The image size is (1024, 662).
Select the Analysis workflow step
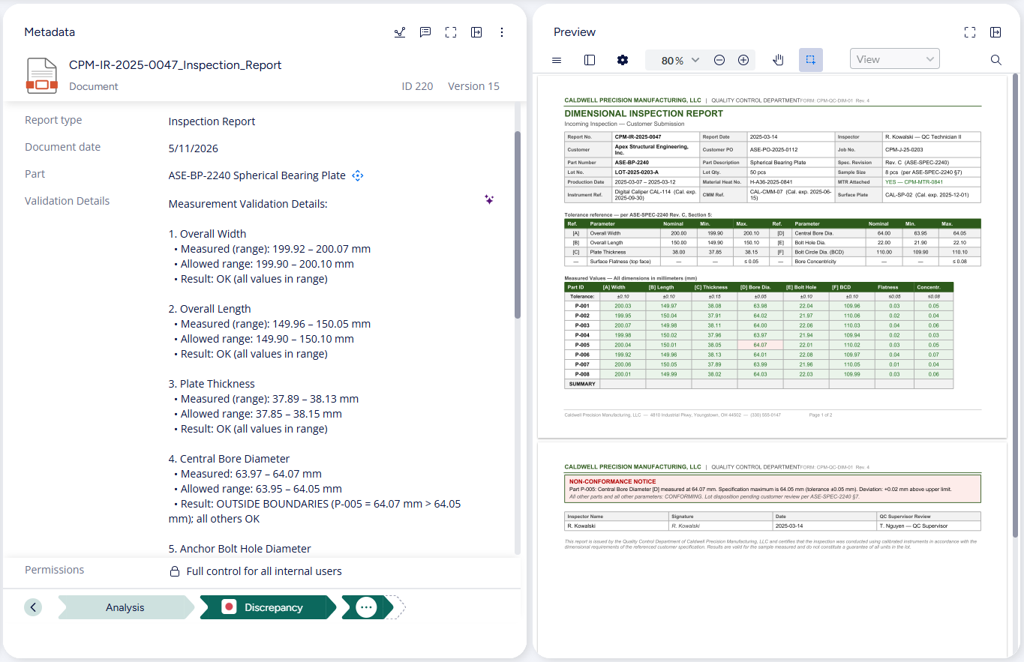pos(125,607)
